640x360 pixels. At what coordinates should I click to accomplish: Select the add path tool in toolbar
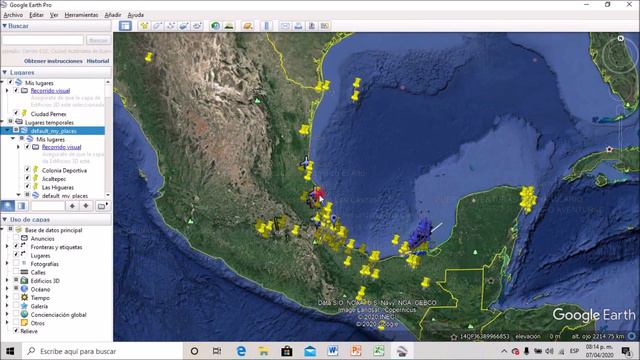click(x=171, y=26)
